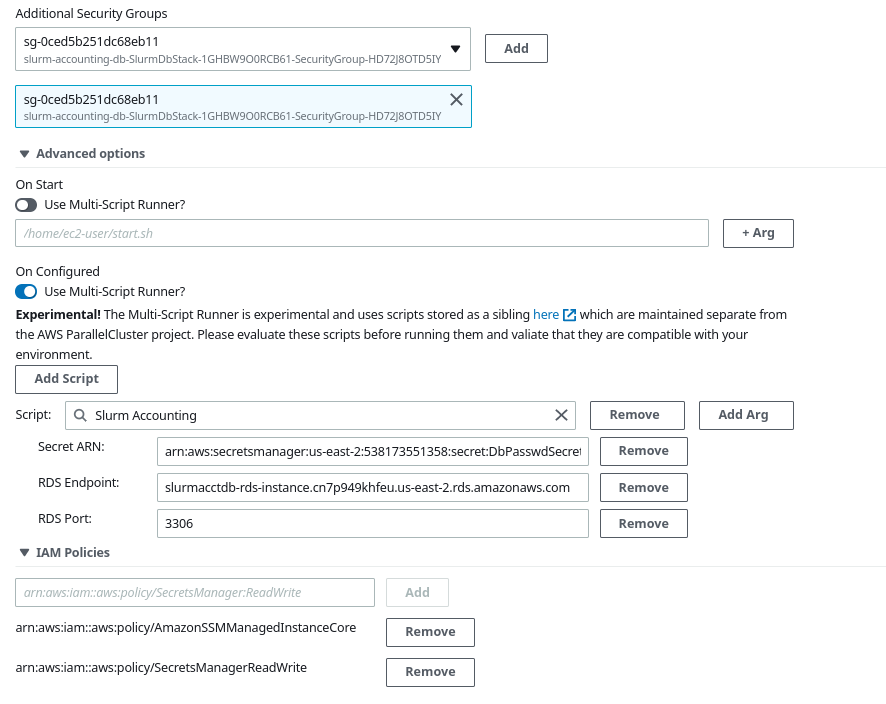Open the security group dropdown arrow
The height and width of the screenshot is (704, 886).
455,49
